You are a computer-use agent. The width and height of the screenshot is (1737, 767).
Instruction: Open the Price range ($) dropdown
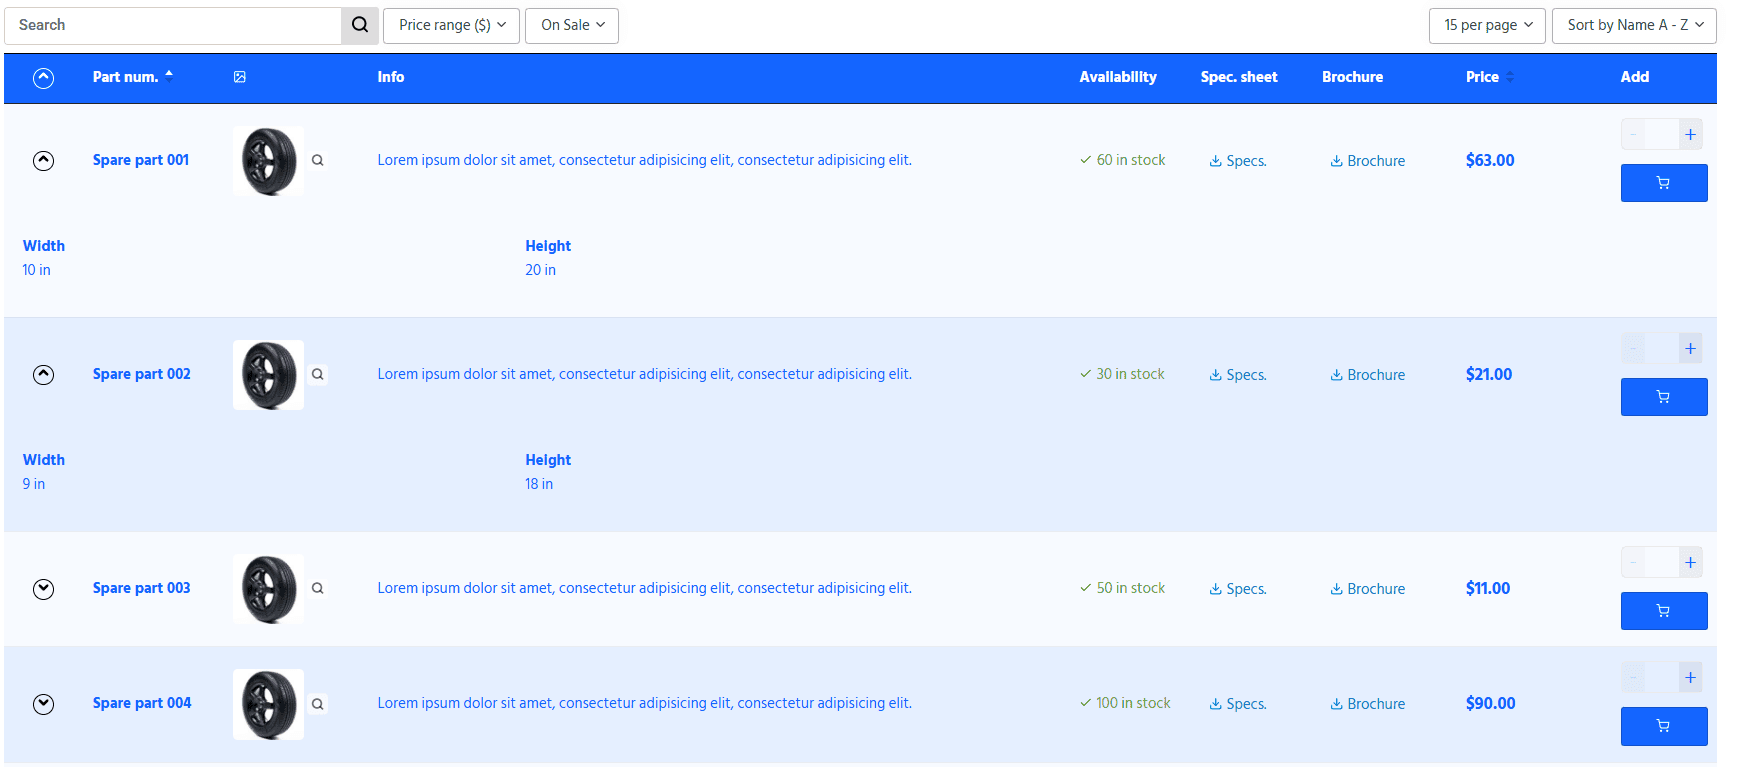click(x=451, y=25)
